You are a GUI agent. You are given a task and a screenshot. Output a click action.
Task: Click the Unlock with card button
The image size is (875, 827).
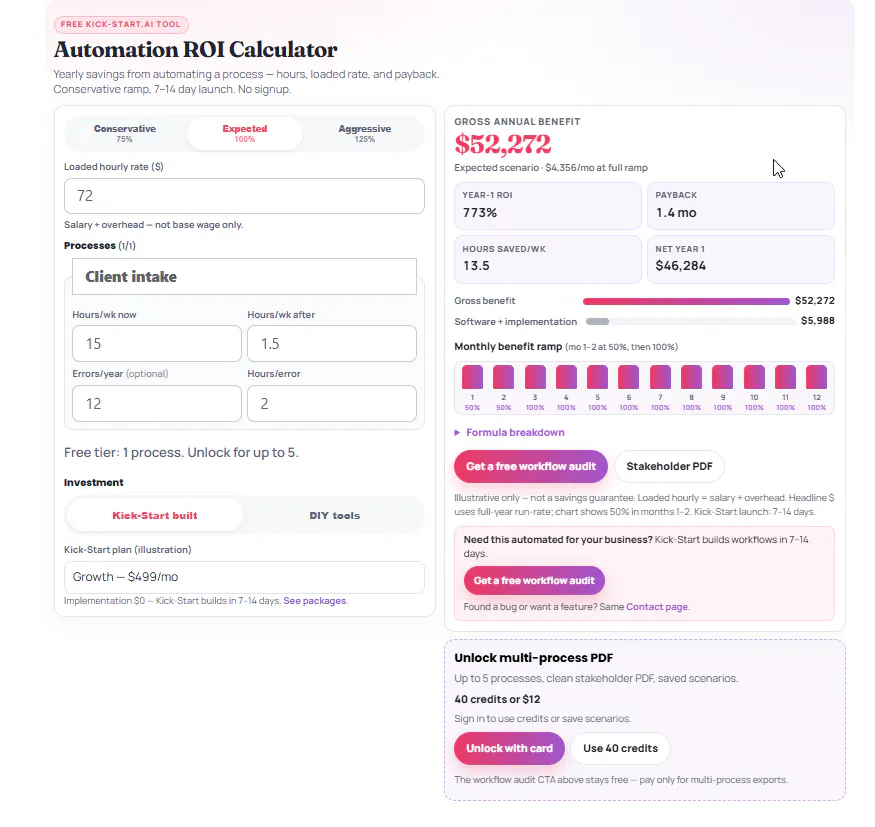coord(509,748)
